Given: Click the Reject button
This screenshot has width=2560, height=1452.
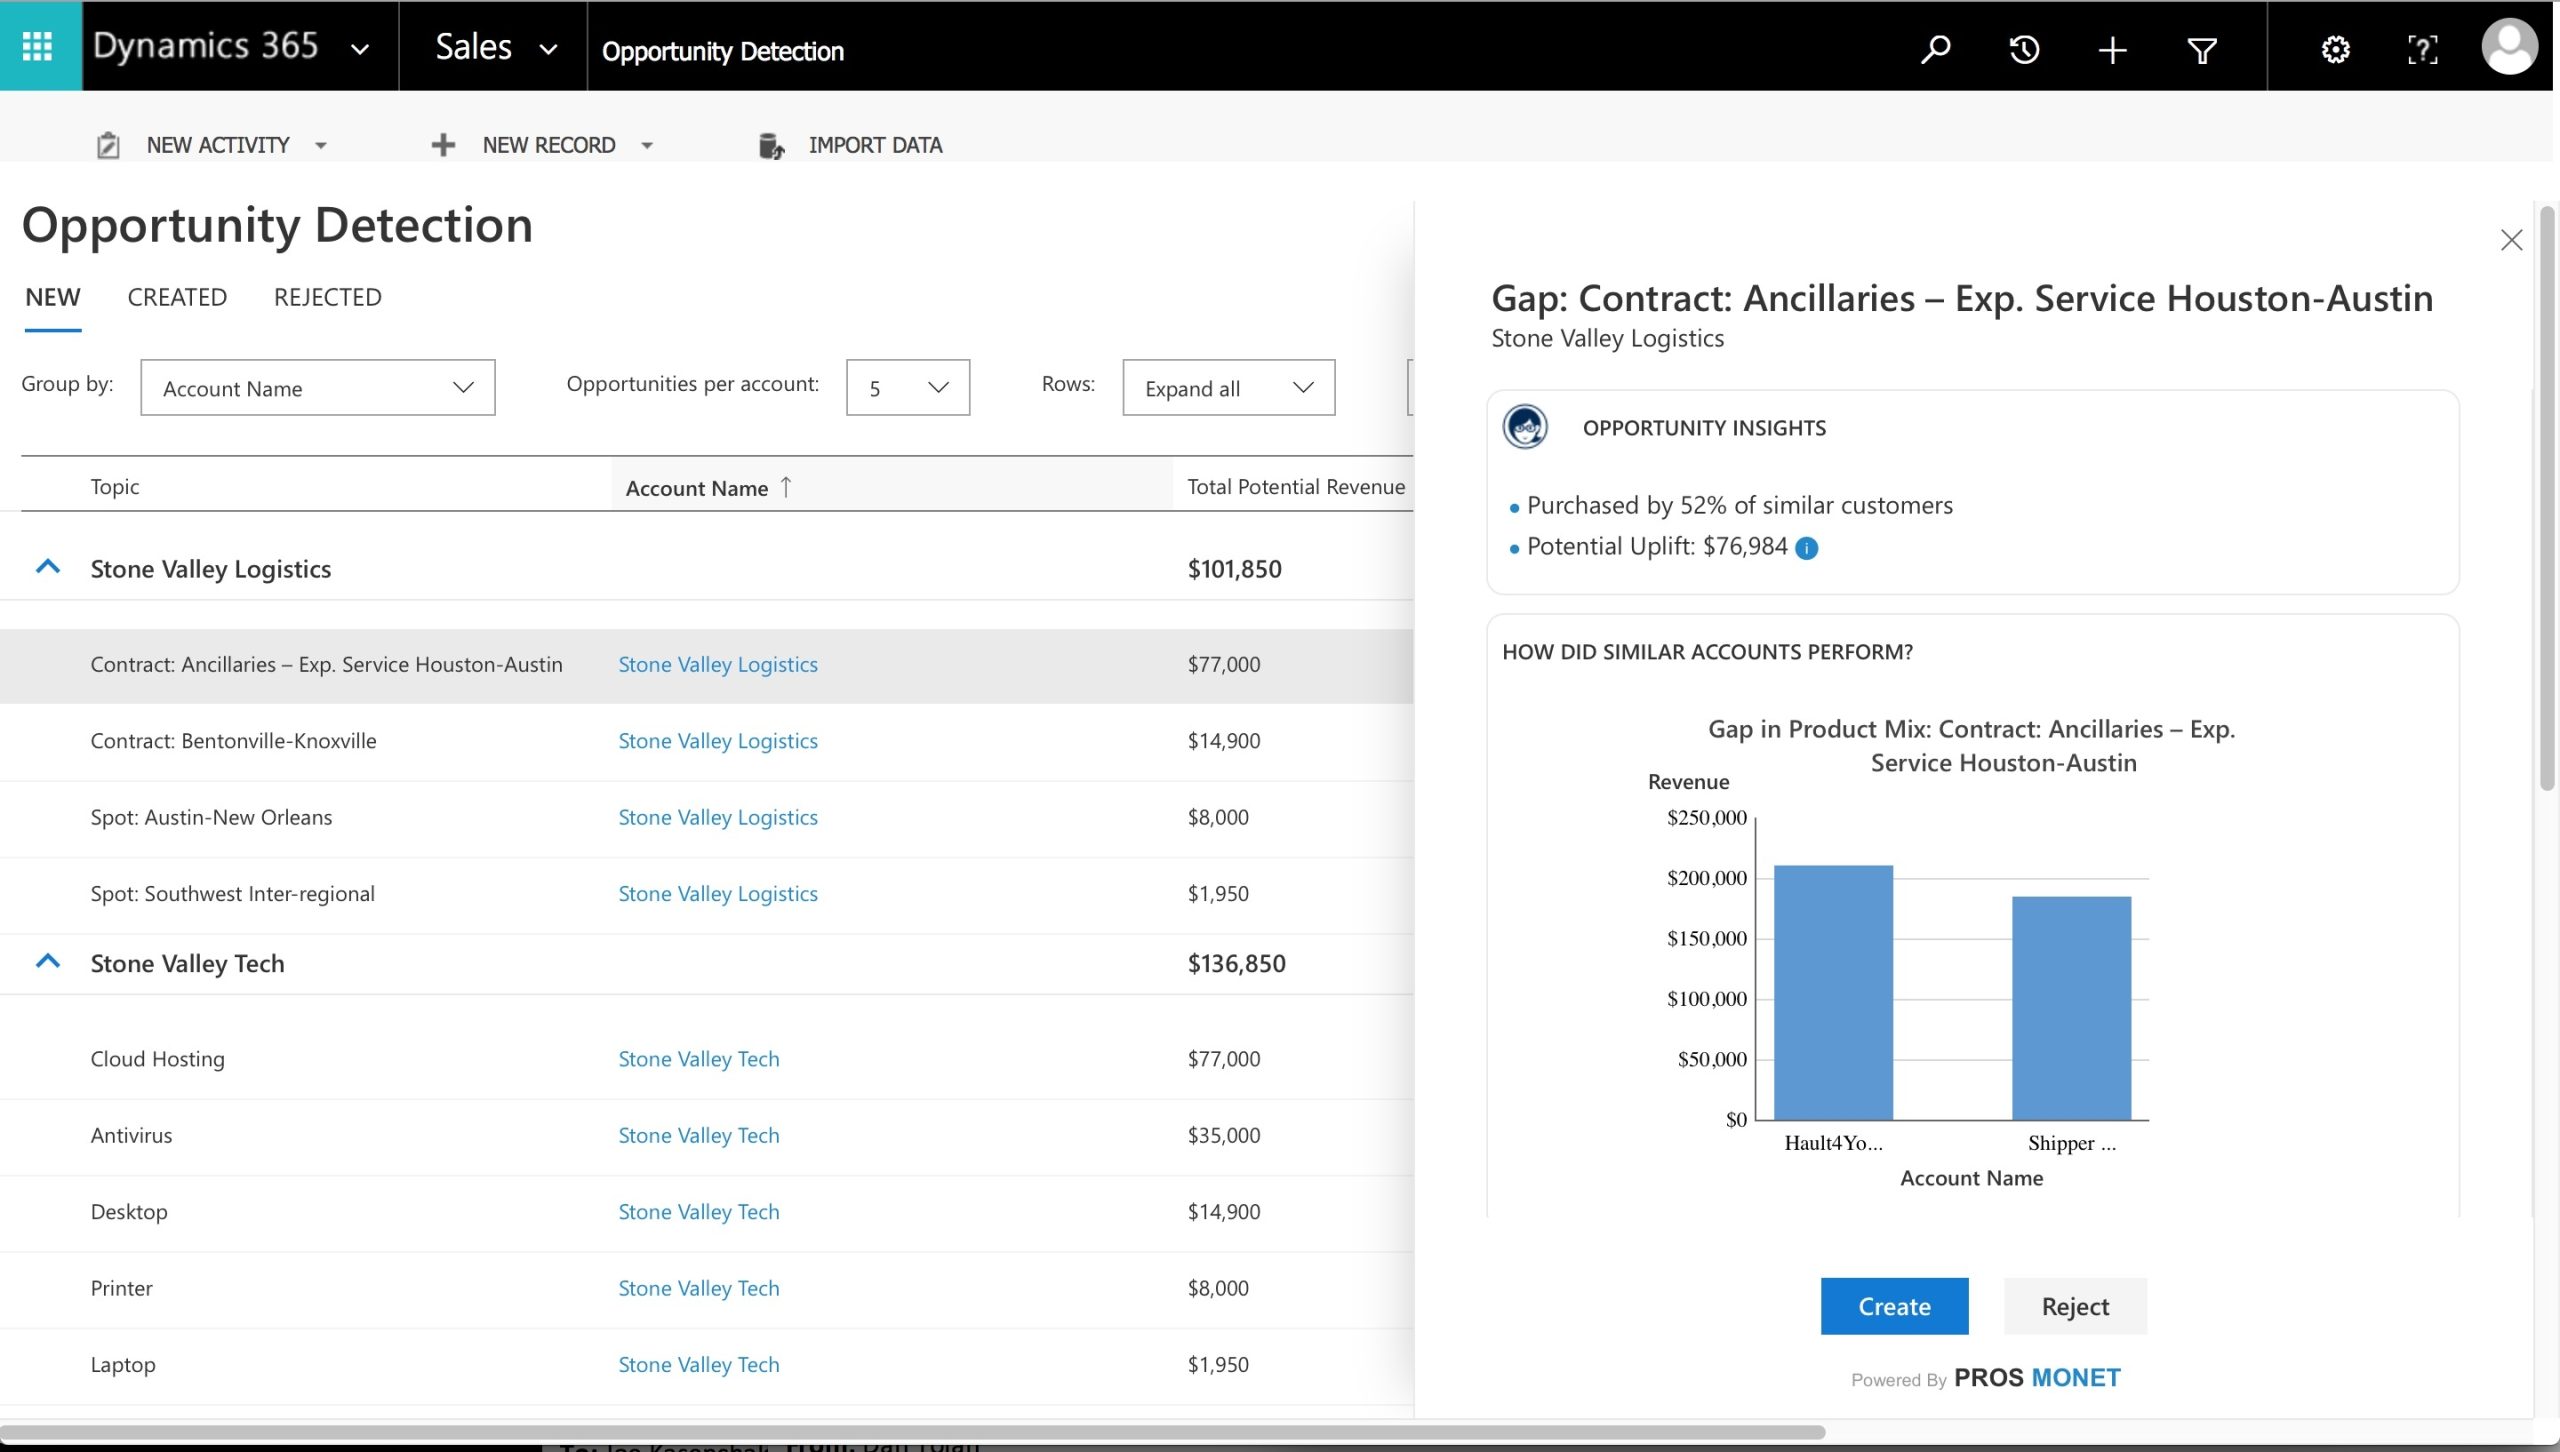Looking at the screenshot, I should point(2075,1306).
